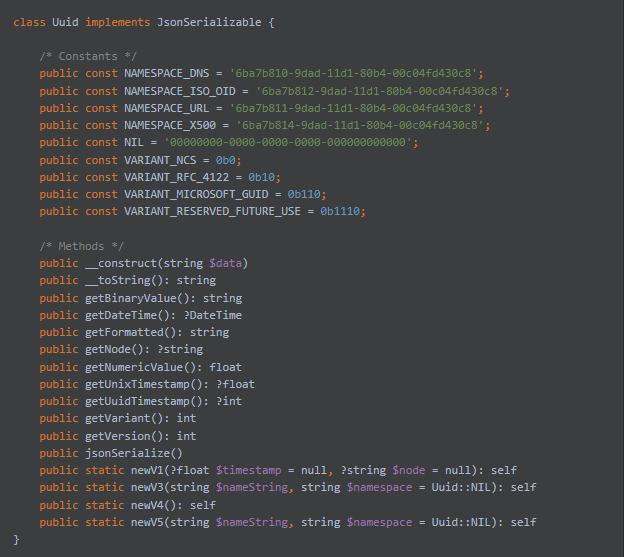Click the Uuid class name
The image size is (624, 557).
65,22
